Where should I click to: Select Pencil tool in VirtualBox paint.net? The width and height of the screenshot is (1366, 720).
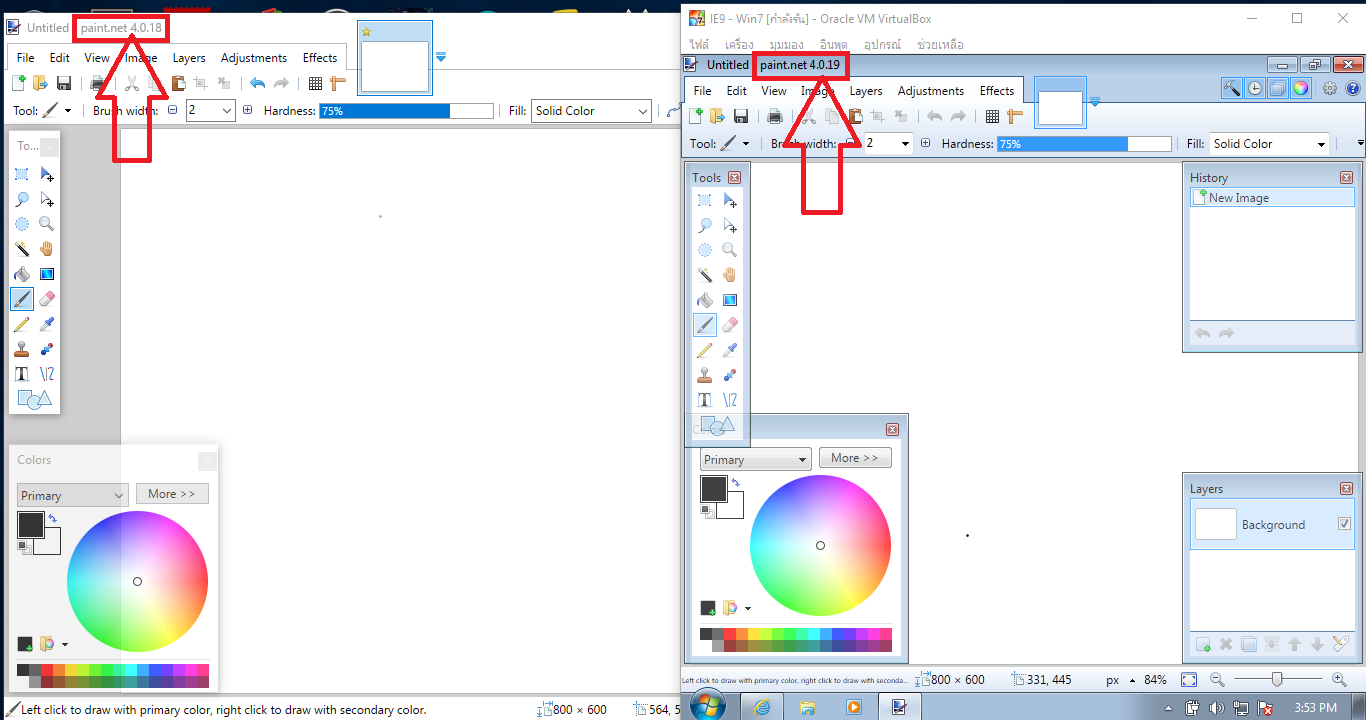tap(705, 350)
